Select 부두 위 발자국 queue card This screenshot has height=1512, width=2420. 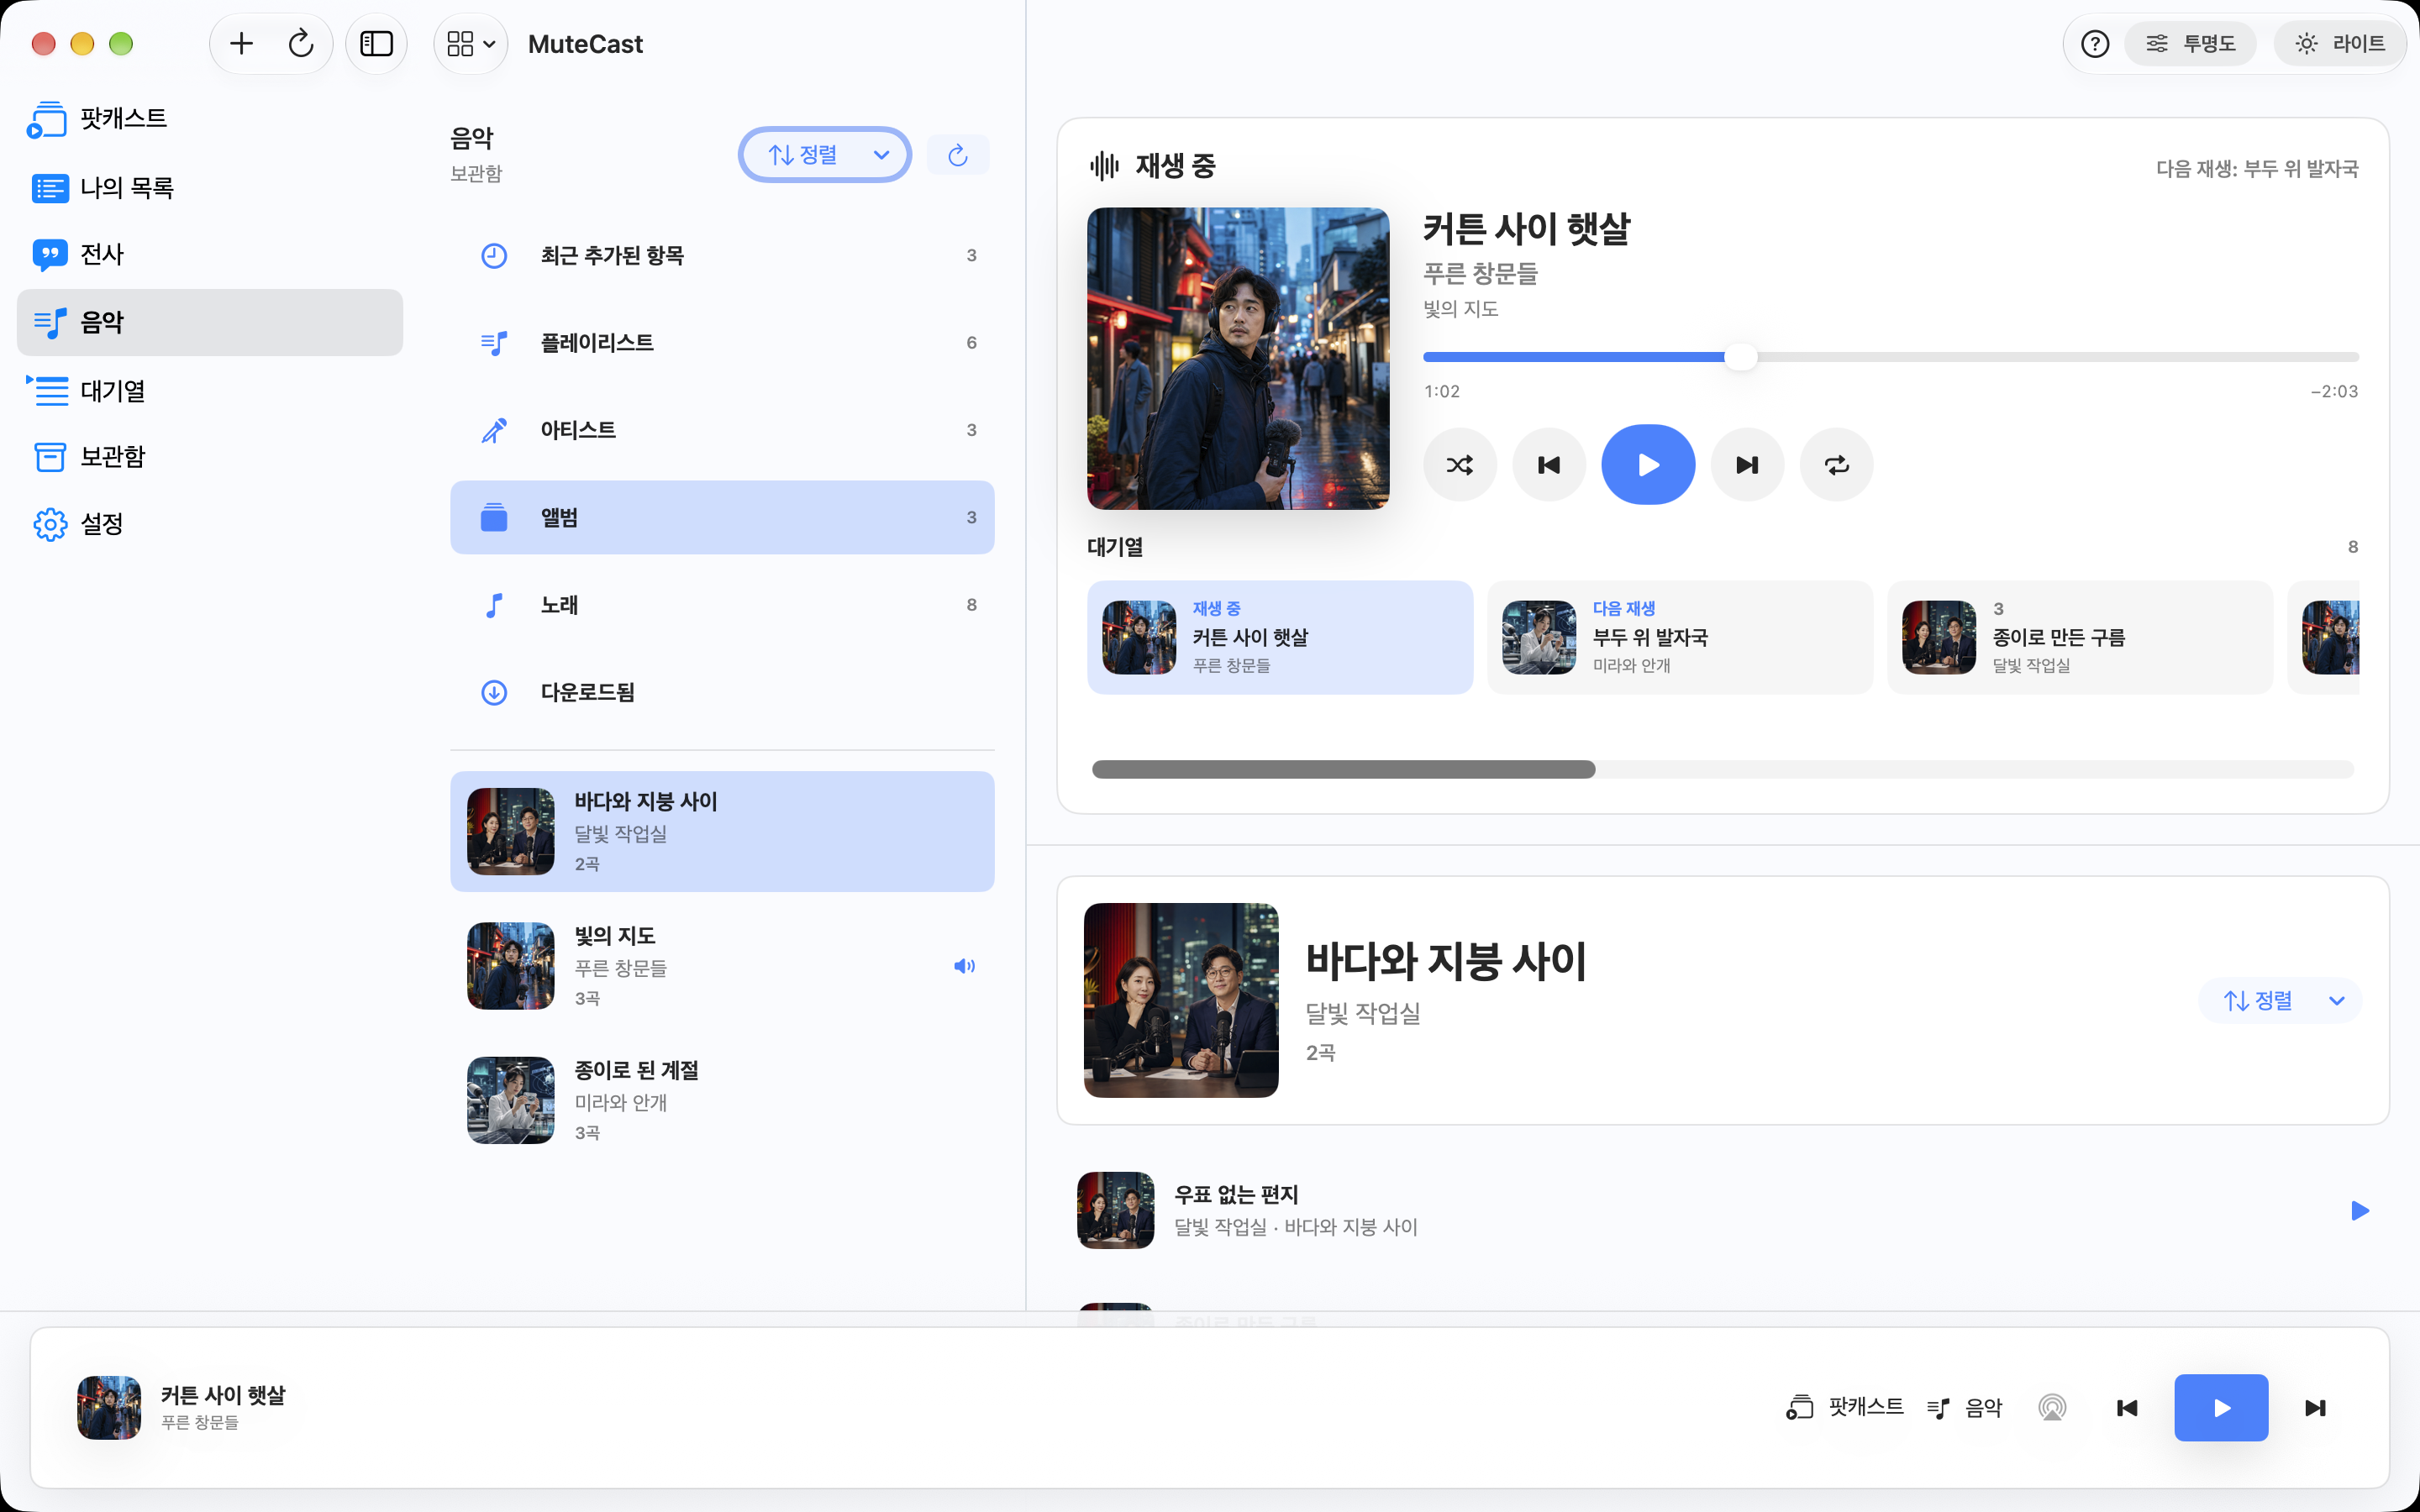click(1680, 638)
